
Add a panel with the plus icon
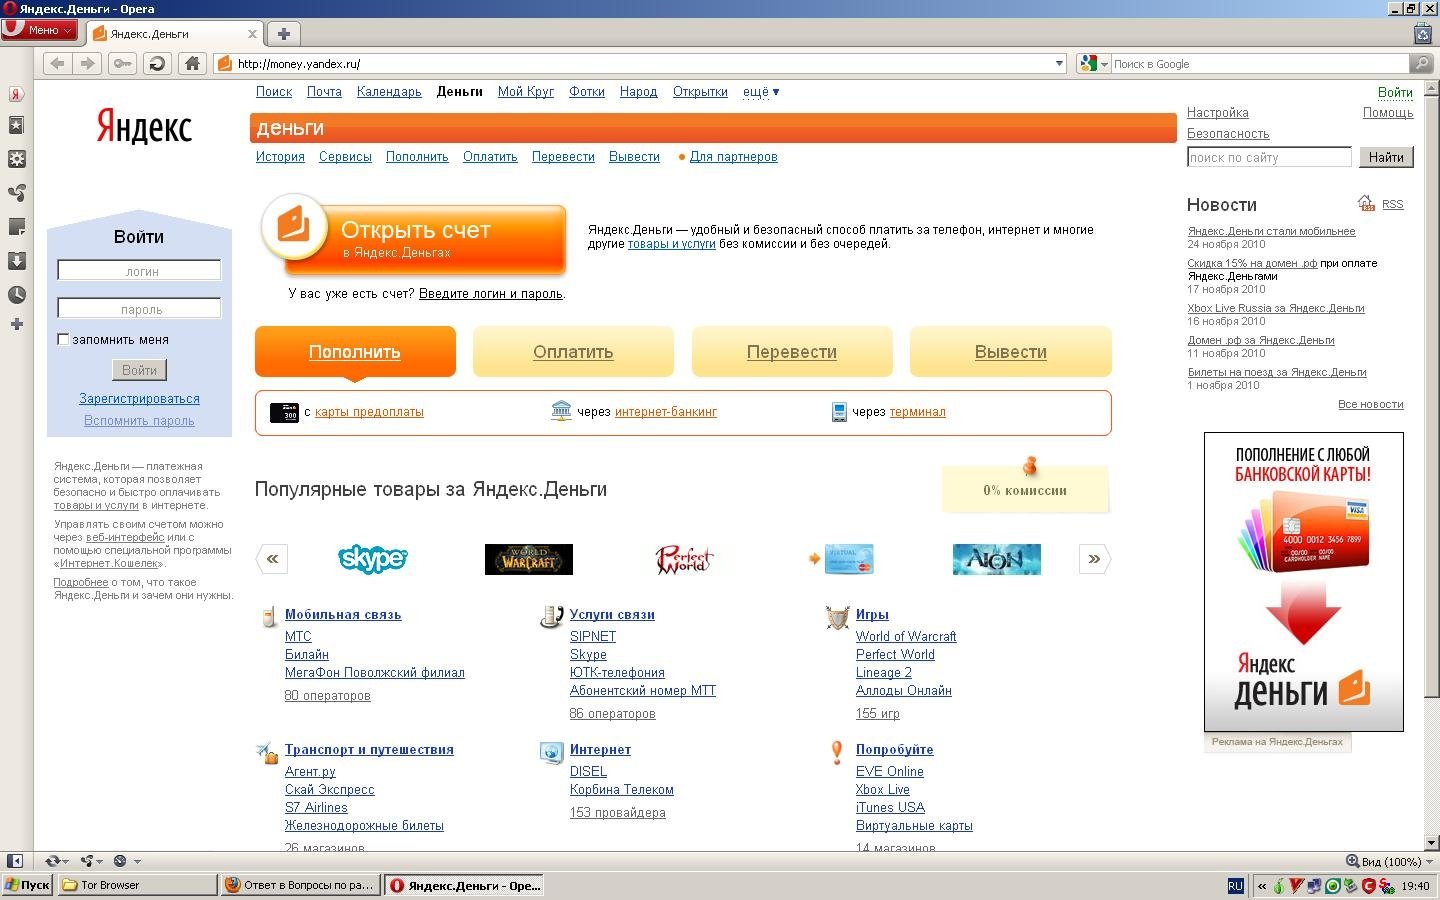[16, 324]
